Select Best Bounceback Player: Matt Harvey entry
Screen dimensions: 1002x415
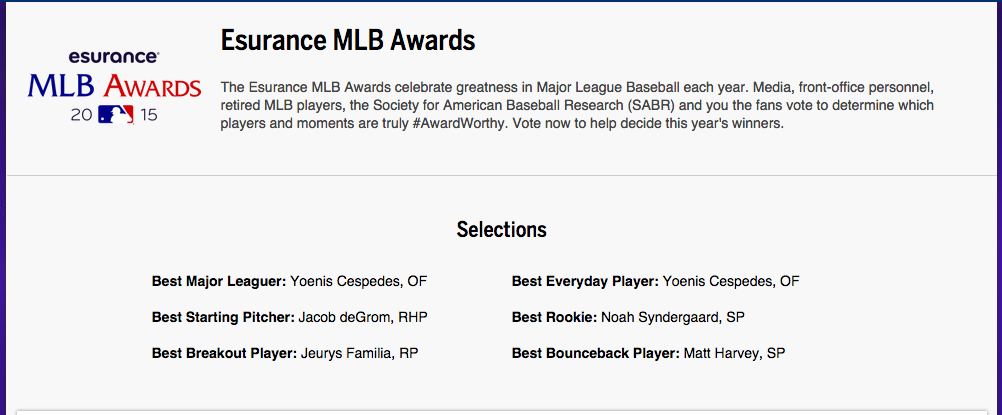click(x=649, y=353)
